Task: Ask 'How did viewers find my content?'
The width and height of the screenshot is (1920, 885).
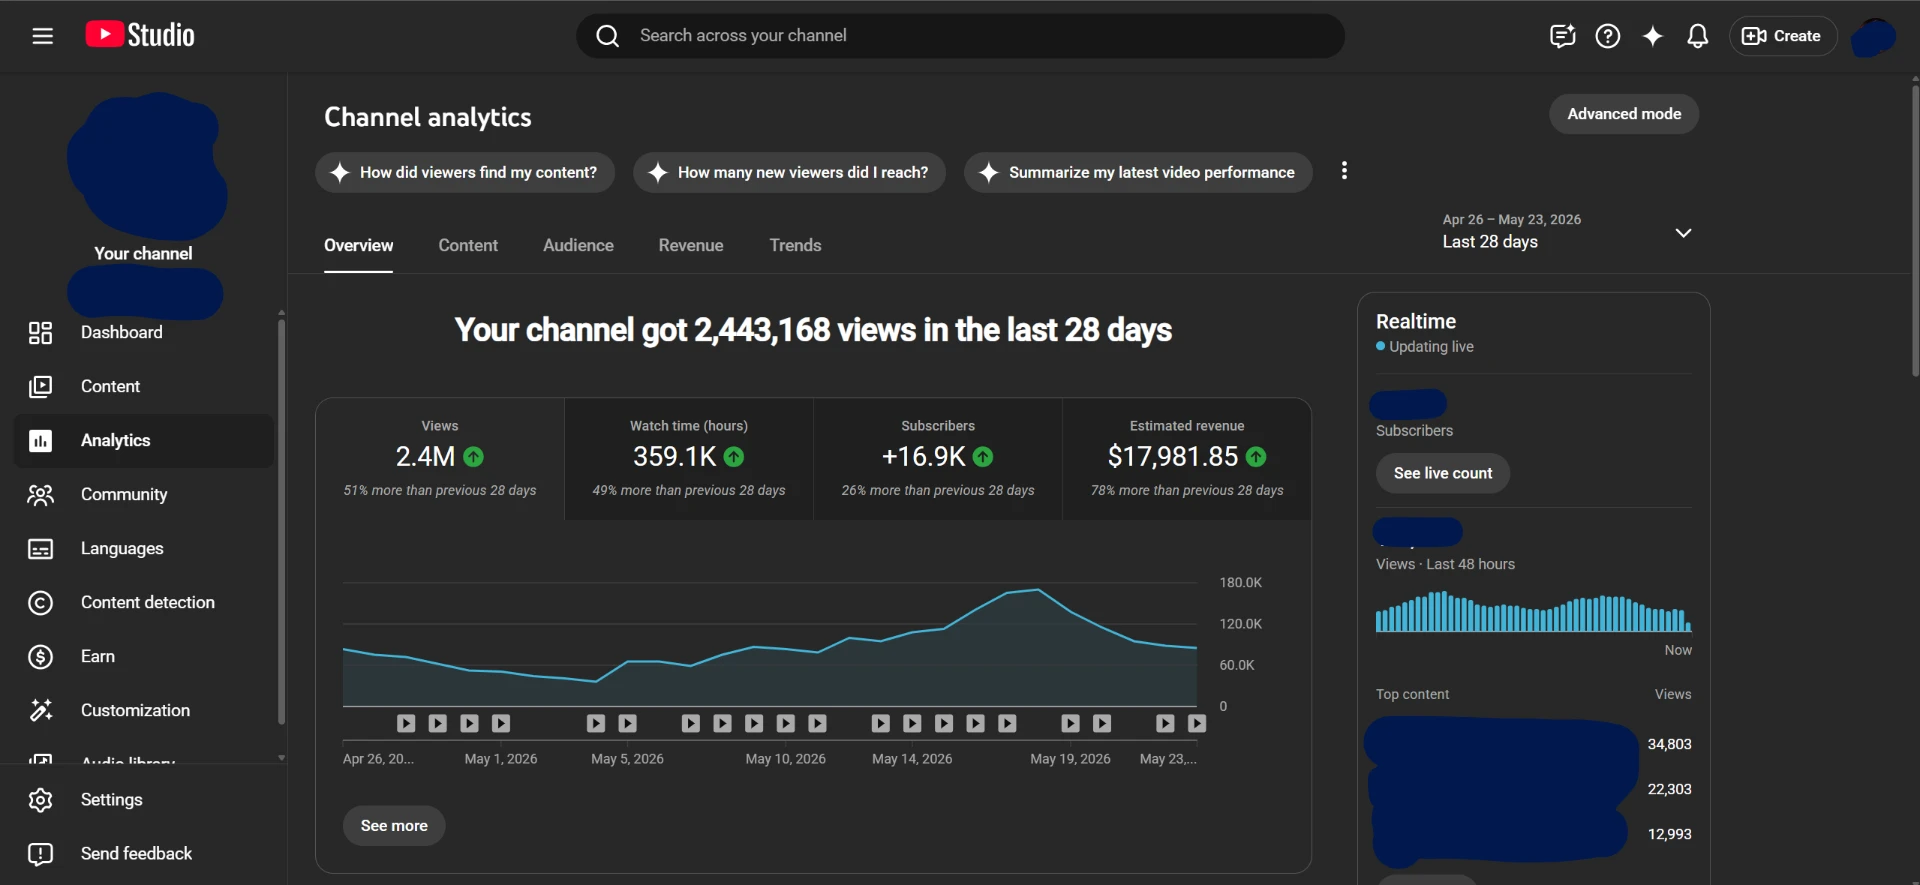Action: (465, 172)
